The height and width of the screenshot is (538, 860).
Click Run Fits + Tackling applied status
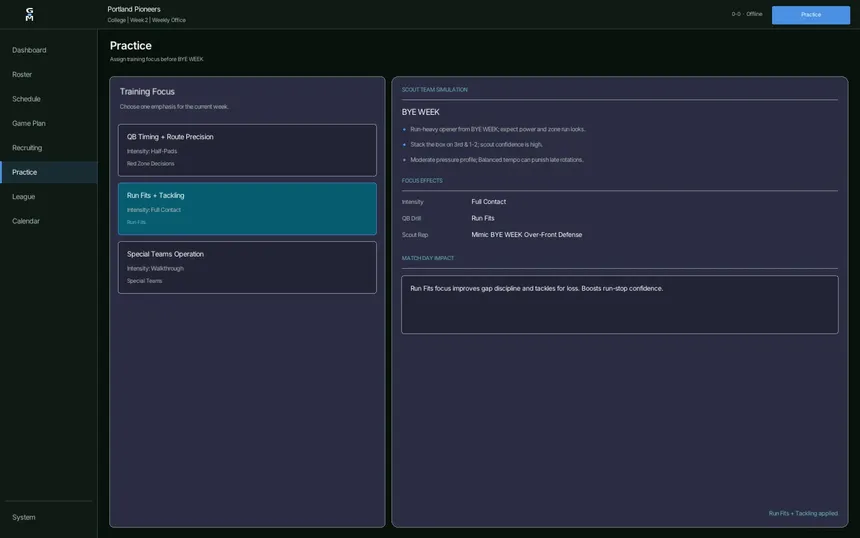(x=803, y=513)
